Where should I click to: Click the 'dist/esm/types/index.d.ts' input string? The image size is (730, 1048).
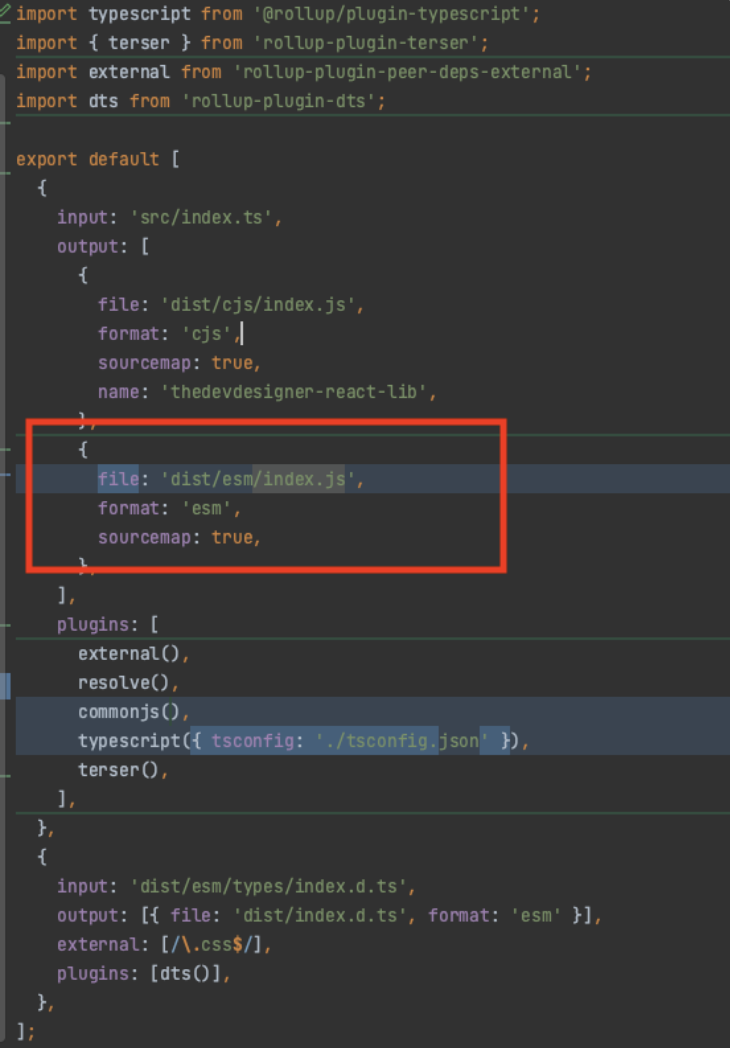pos(268,886)
